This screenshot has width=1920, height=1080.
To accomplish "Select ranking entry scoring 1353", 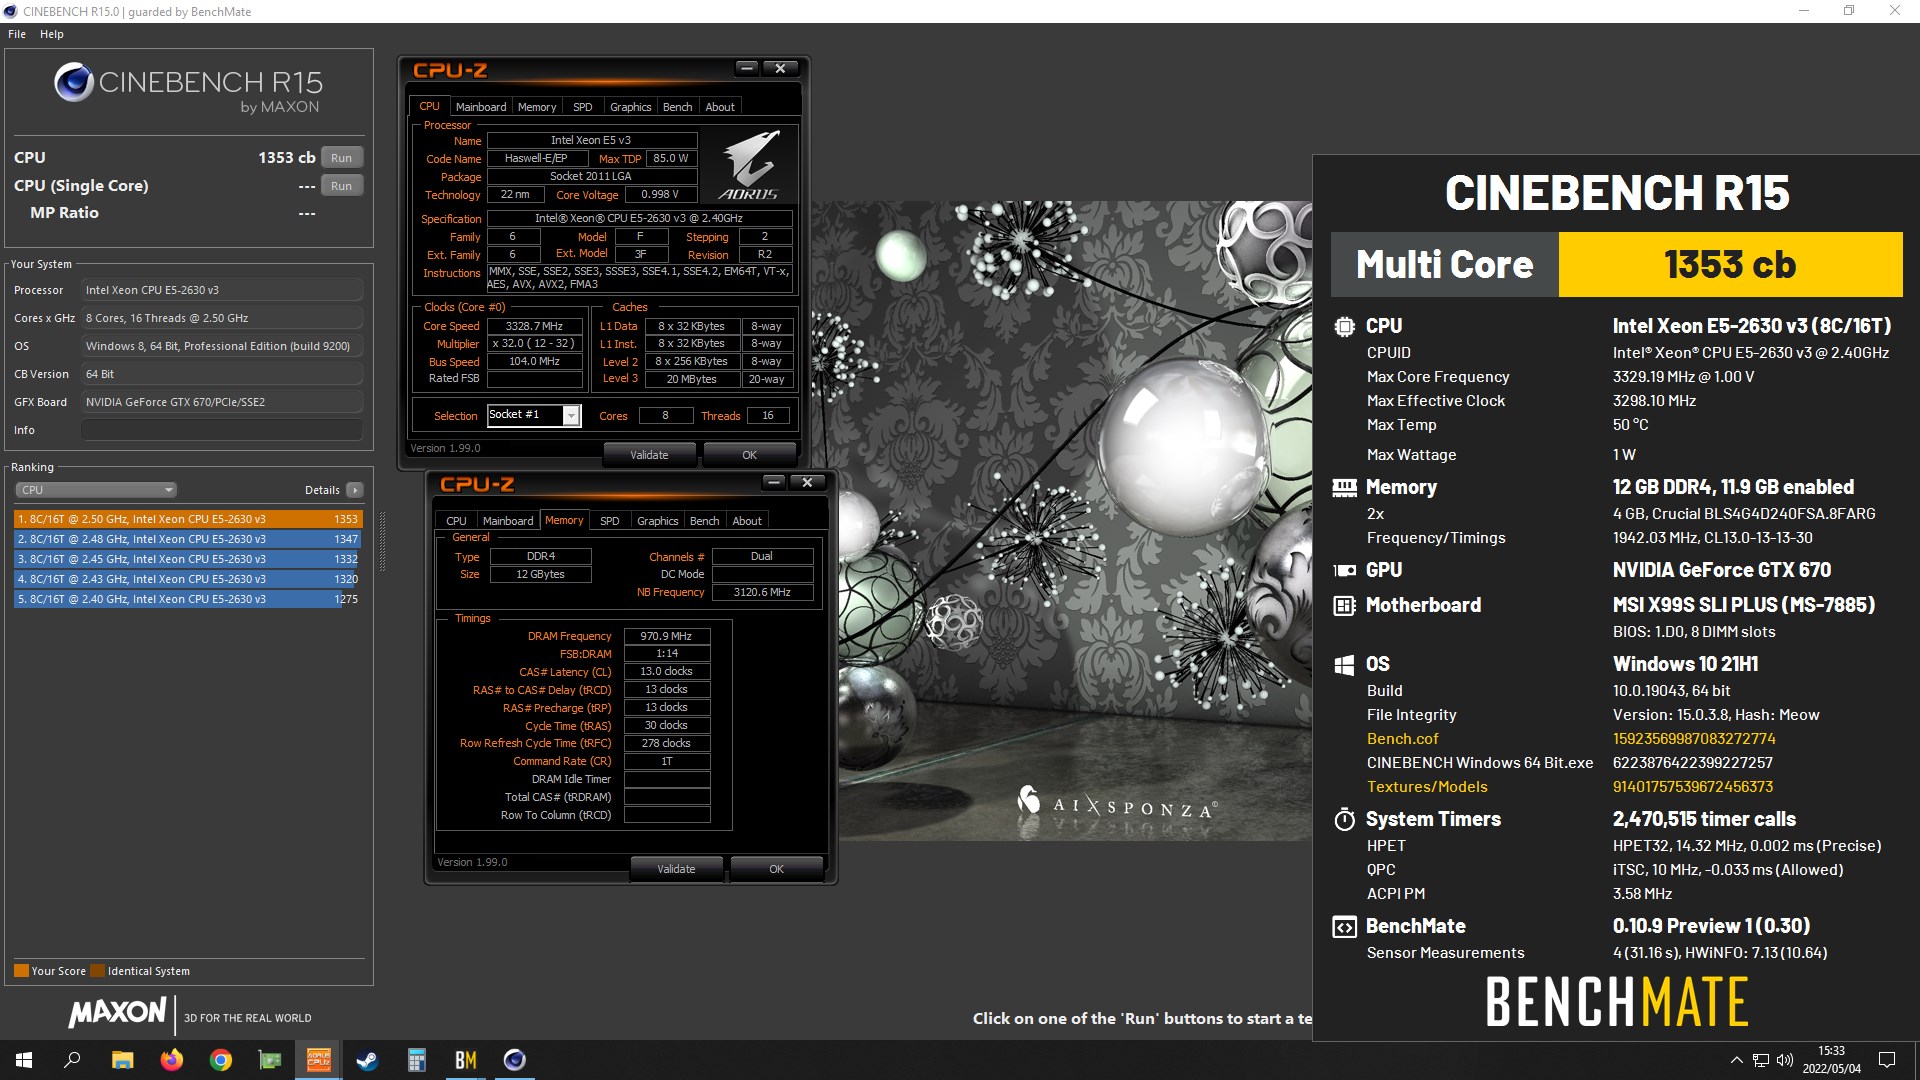I will point(188,519).
